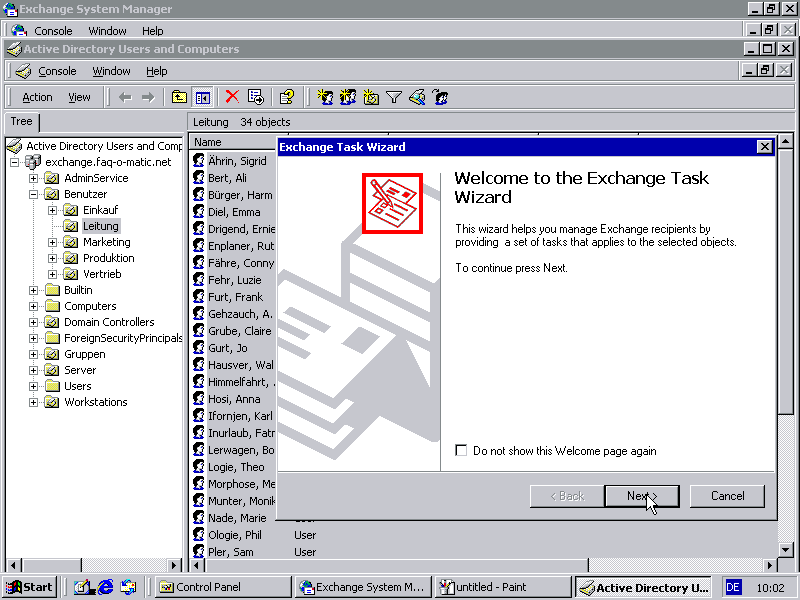This screenshot has height=600, width=800.
Task: Collapse the Benutzer tree node
Action: [x=33, y=194]
